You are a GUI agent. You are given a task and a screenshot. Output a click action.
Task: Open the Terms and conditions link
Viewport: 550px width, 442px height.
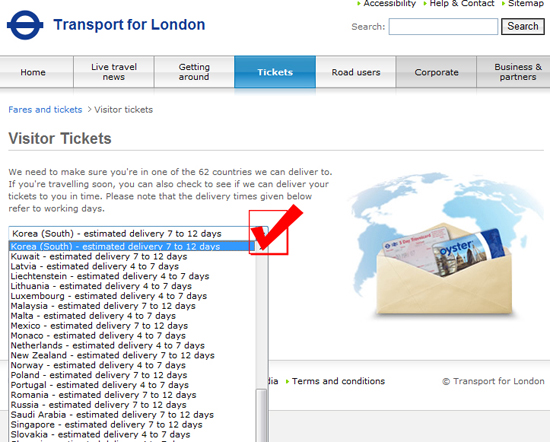tap(338, 381)
